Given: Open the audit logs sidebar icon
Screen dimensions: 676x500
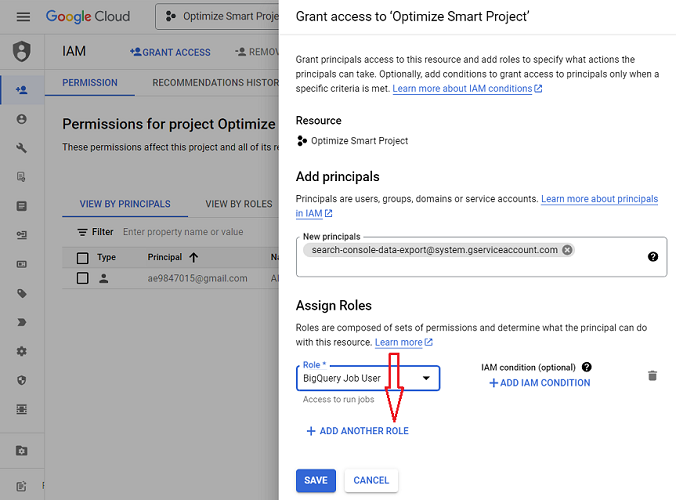Looking at the screenshot, I should tap(22, 409).
